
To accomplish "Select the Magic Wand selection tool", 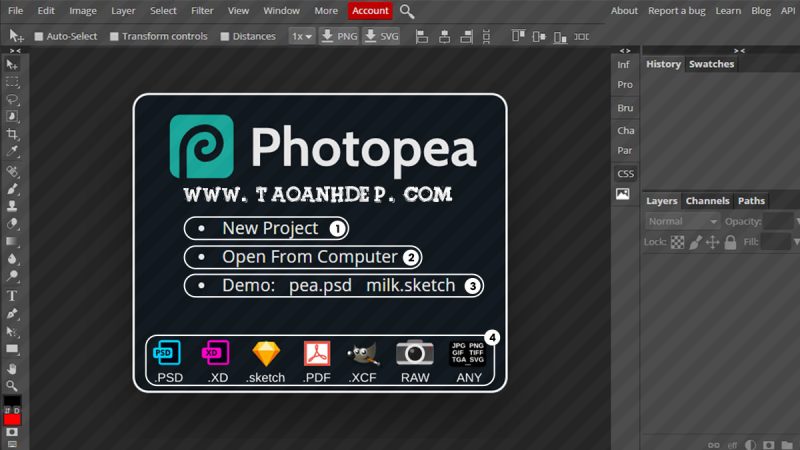I will pyautogui.click(x=12, y=117).
